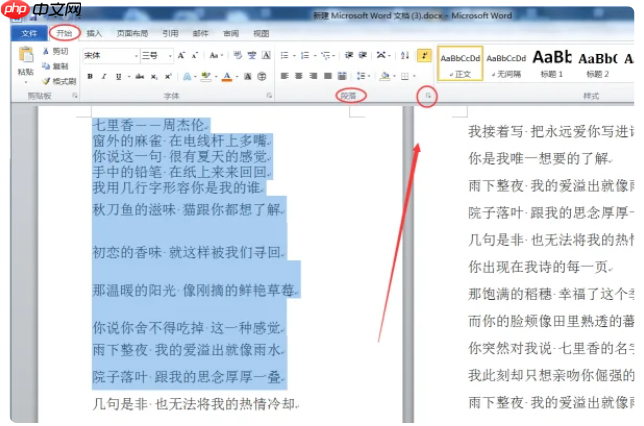
Task: Click the Increase Indent icon
Action: (x=363, y=55)
